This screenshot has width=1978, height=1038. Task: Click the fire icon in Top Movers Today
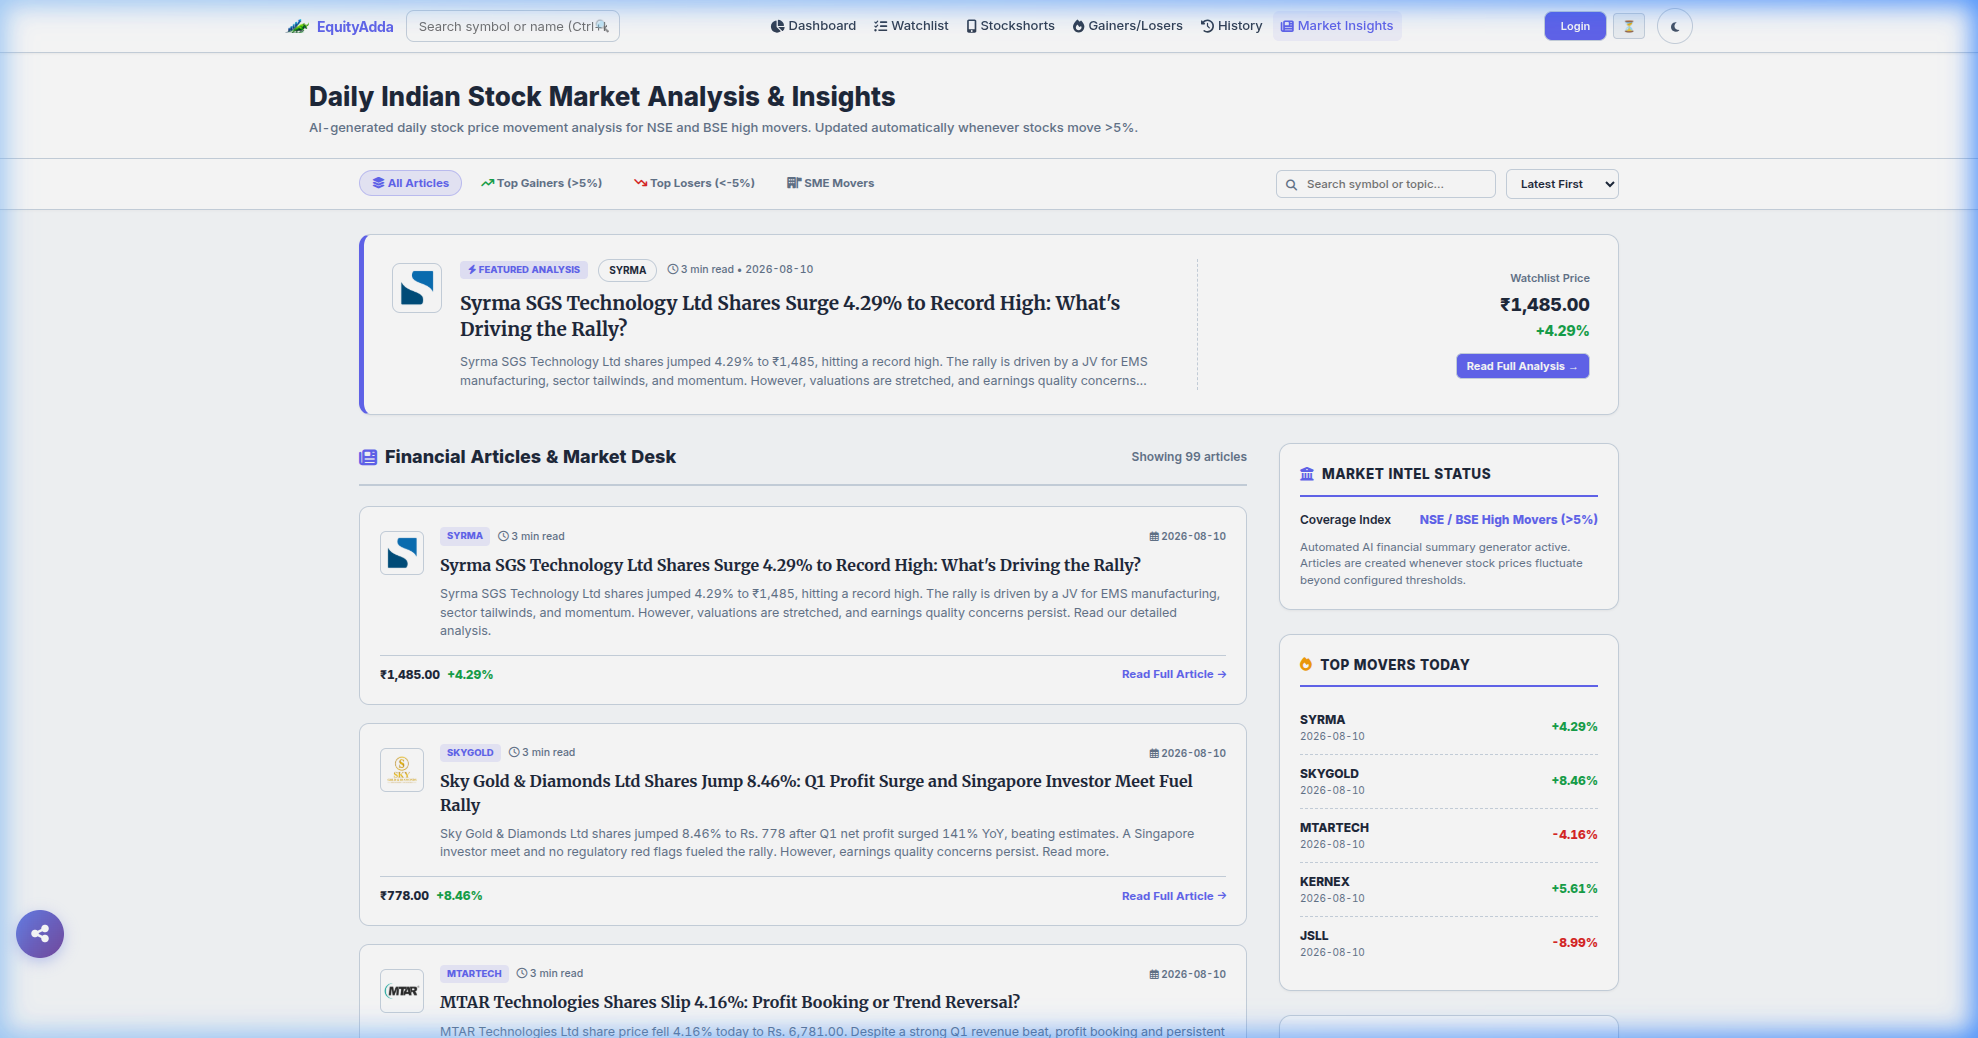[x=1306, y=665]
